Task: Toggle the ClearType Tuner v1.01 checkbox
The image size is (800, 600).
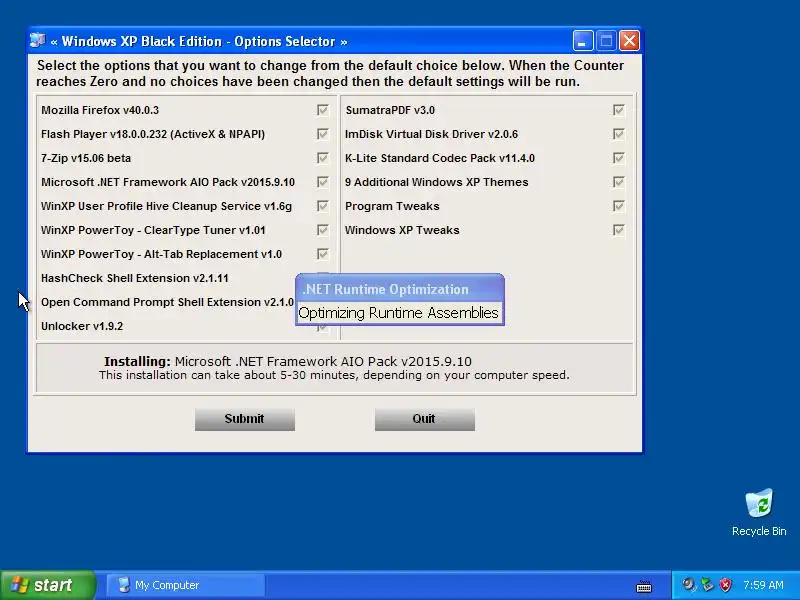Action: 322,230
